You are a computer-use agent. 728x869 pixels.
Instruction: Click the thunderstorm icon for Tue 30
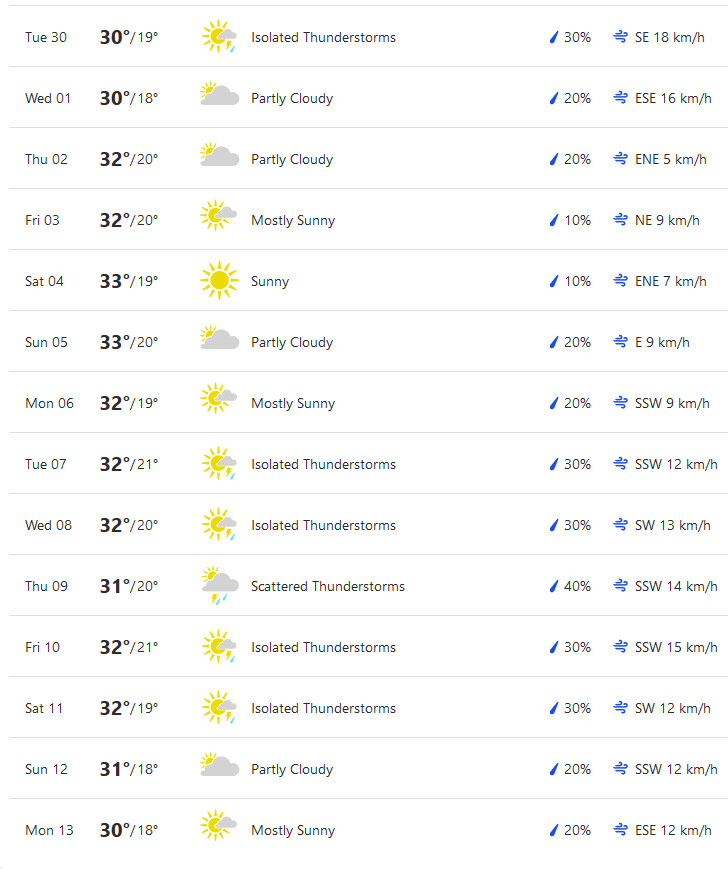[x=219, y=37]
